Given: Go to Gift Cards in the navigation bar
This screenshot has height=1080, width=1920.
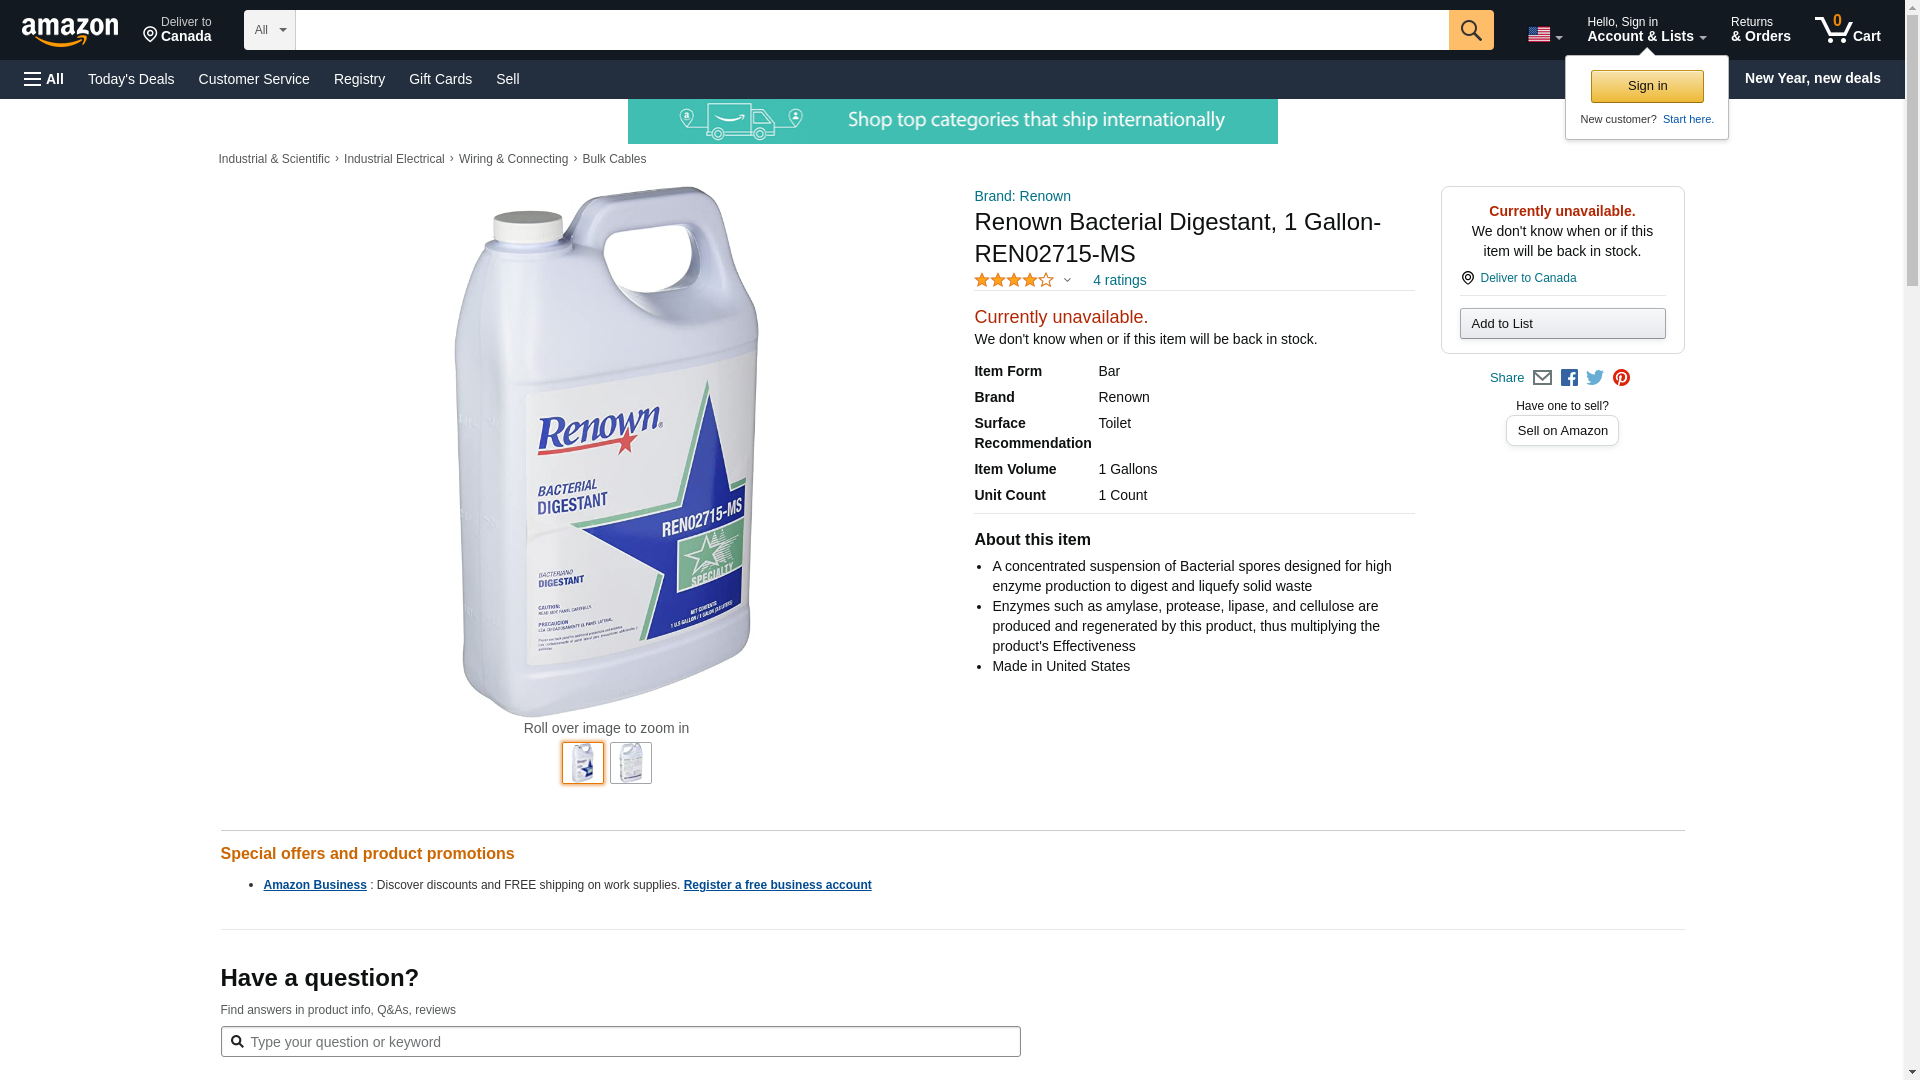Looking at the screenshot, I should [x=440, y=79].
